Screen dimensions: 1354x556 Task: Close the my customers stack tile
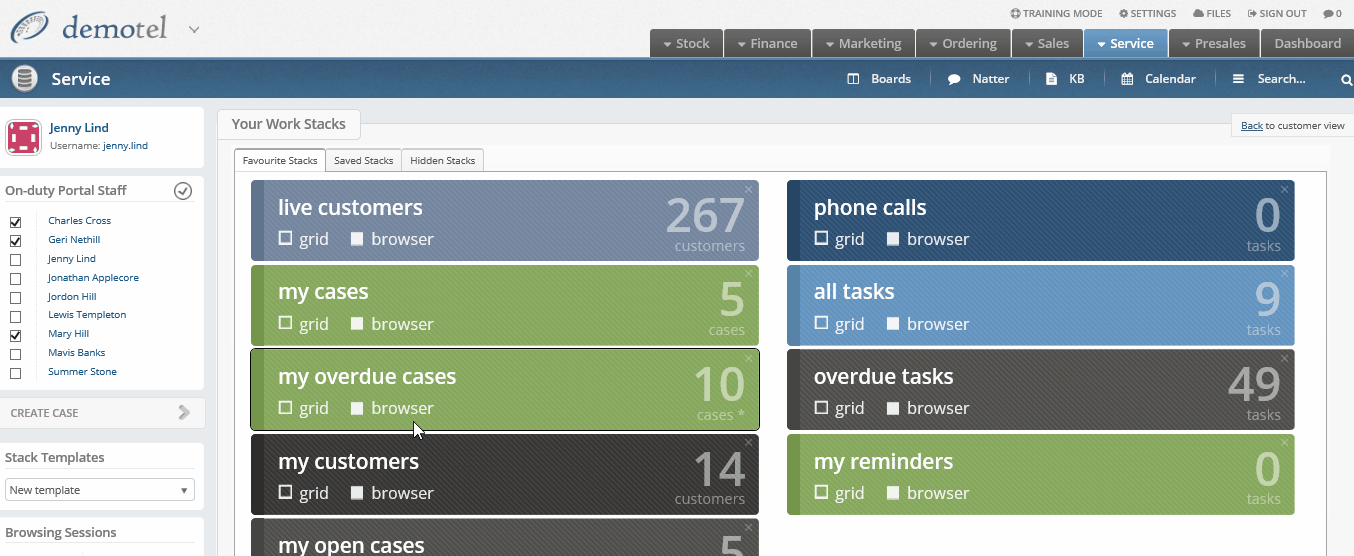[748, 443]
